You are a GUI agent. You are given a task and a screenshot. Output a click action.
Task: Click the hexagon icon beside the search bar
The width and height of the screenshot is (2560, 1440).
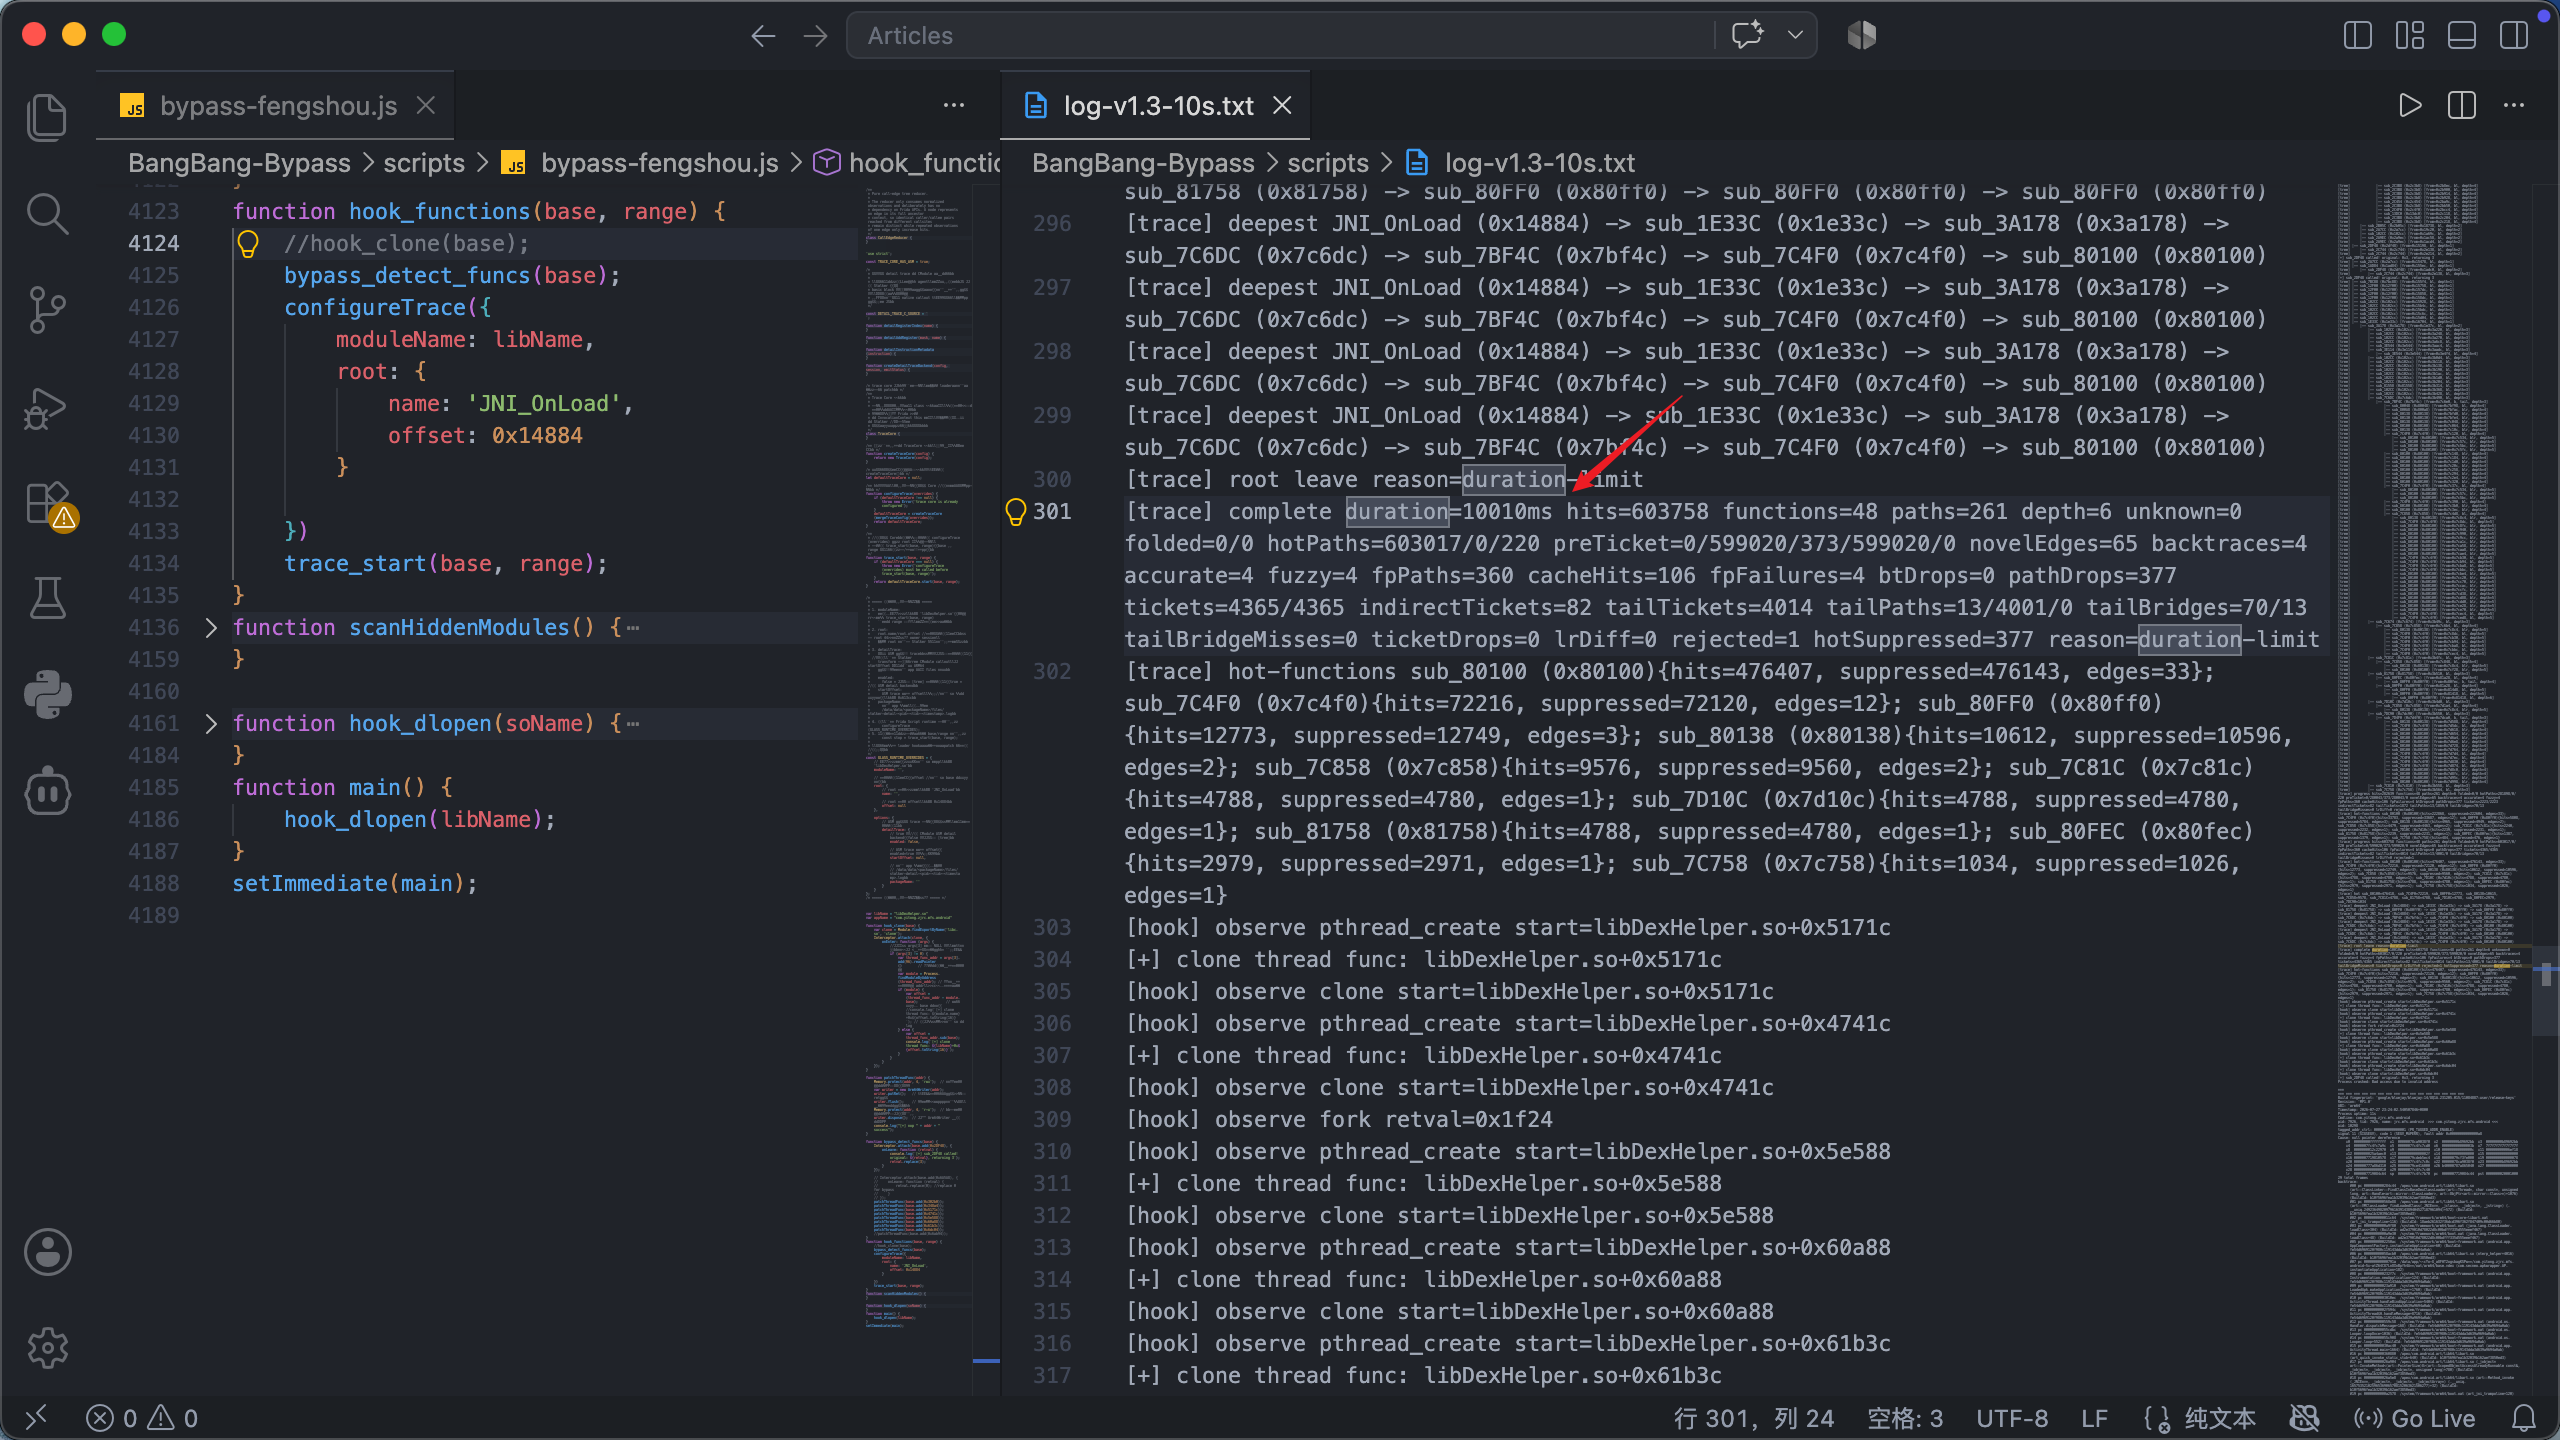pos(1862,35)
